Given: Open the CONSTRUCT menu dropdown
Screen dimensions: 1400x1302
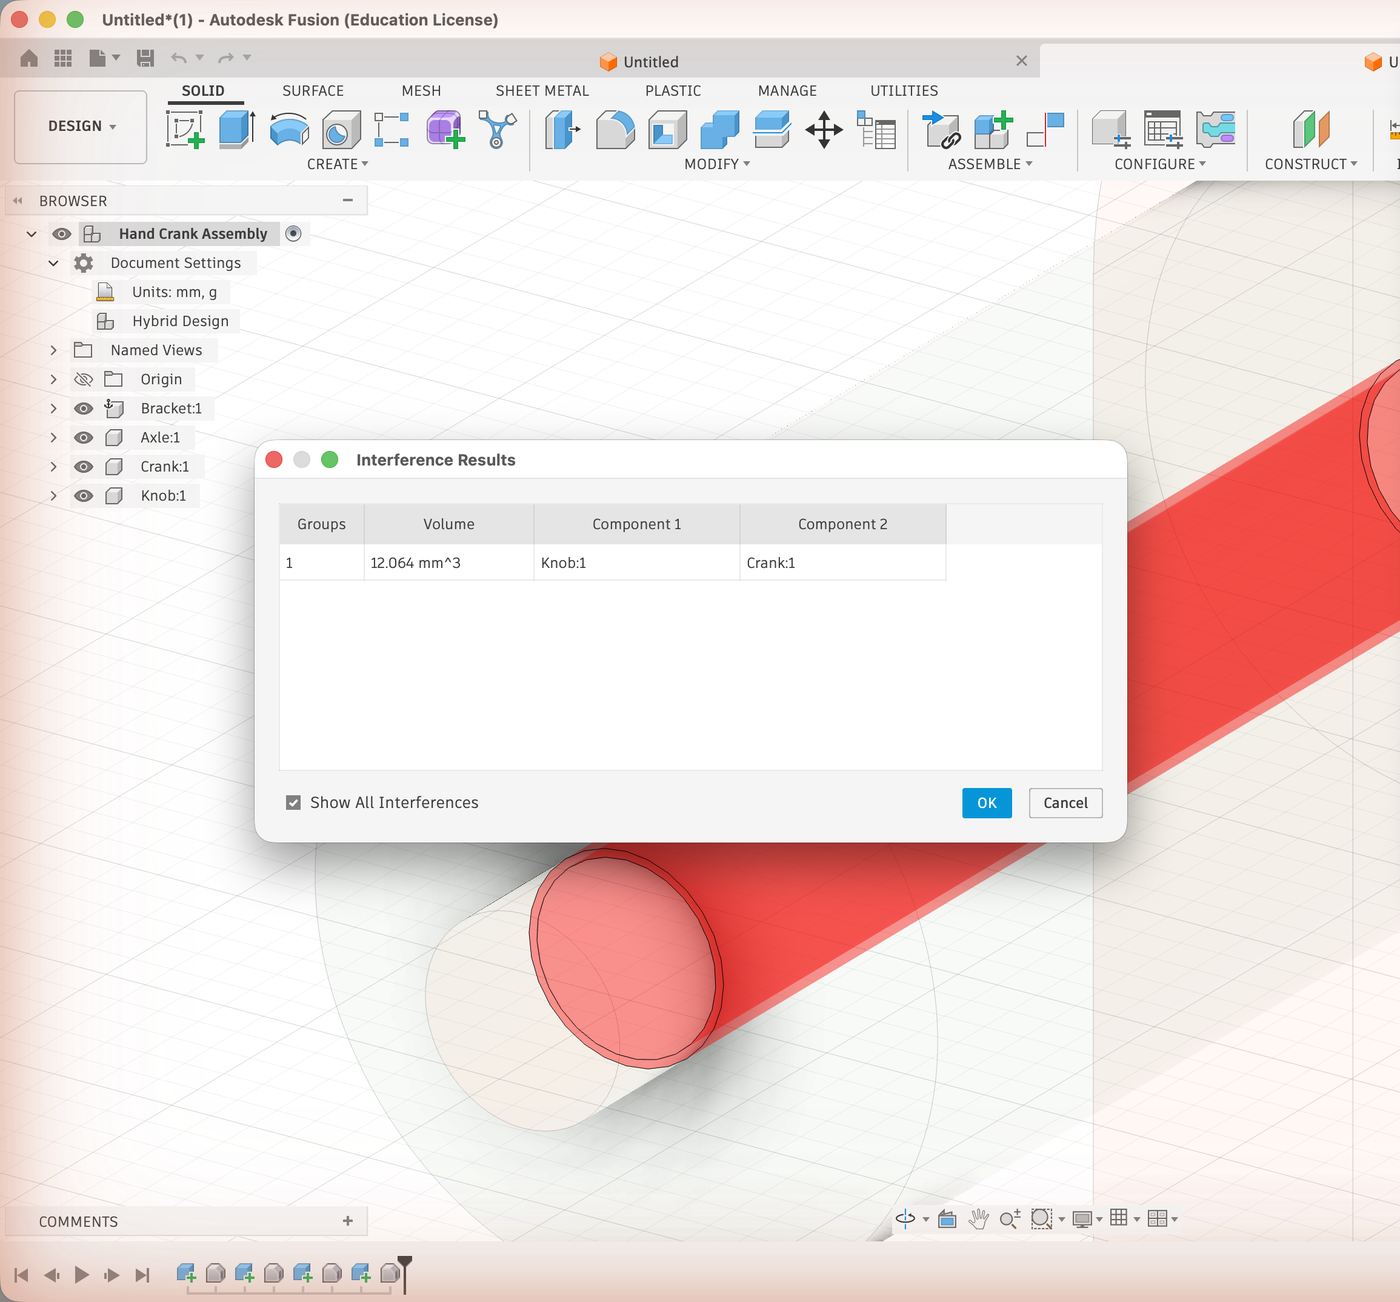Looking at the screenshot, I should (1311, 164).
